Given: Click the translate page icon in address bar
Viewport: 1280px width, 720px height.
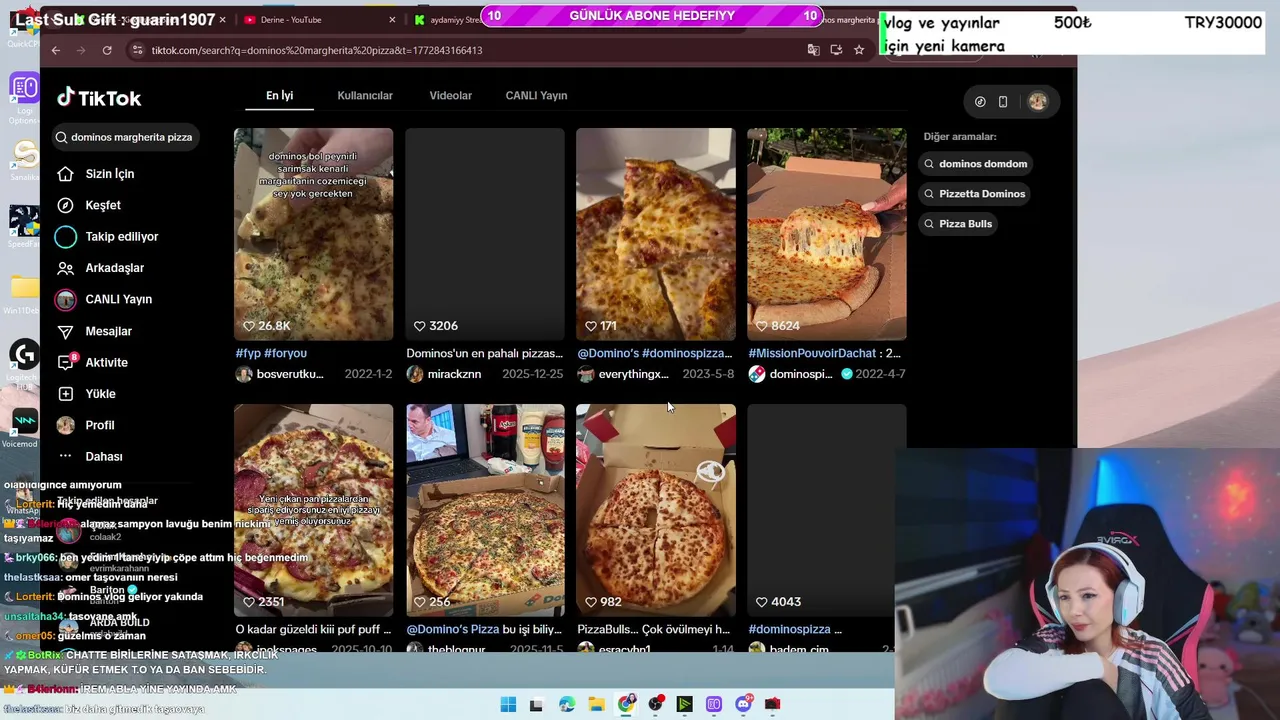Looking at the screenshot, I should [813, 50].
